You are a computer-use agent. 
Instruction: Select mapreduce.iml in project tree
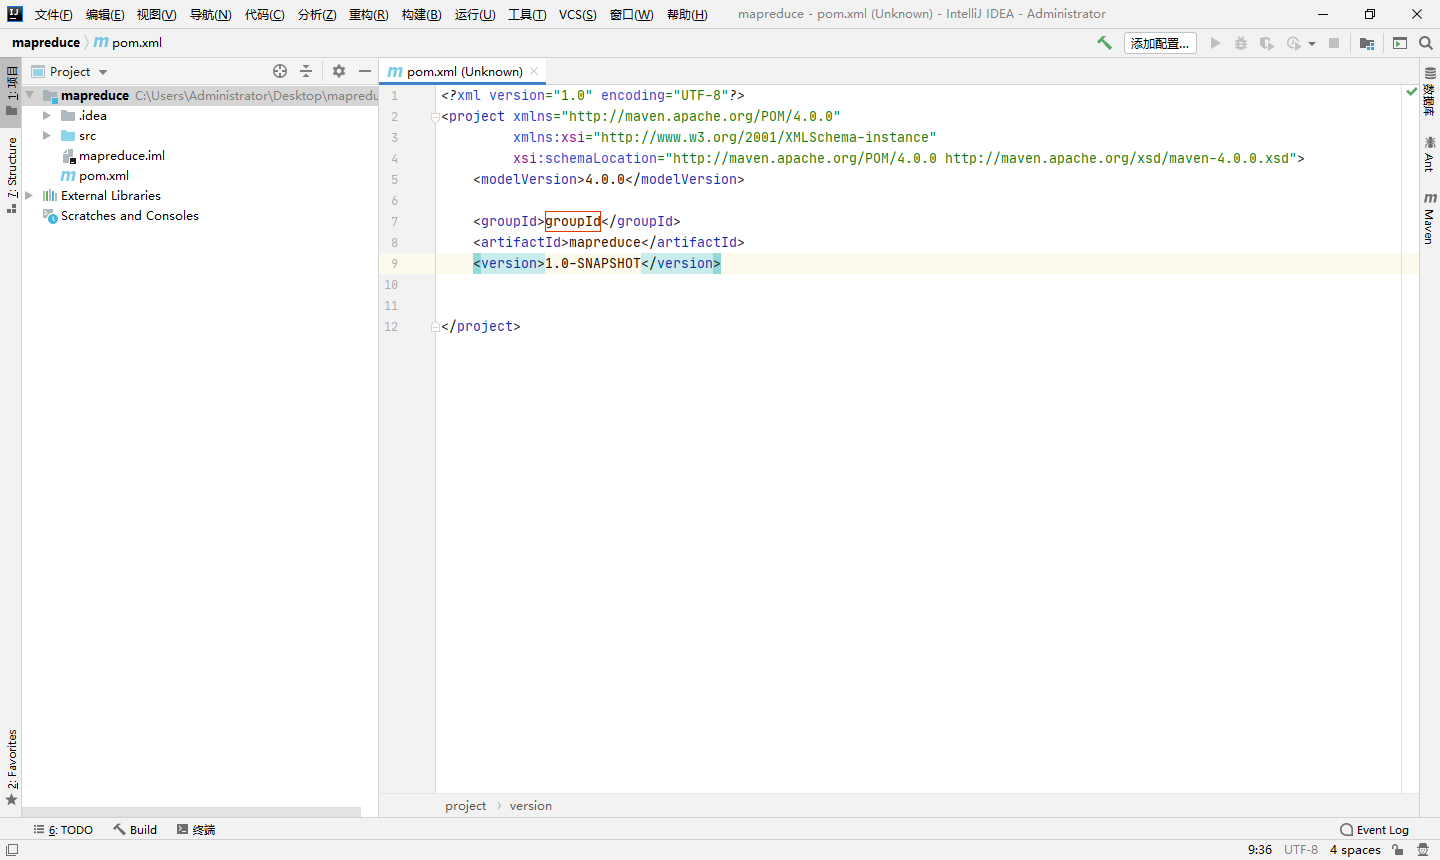122,155
